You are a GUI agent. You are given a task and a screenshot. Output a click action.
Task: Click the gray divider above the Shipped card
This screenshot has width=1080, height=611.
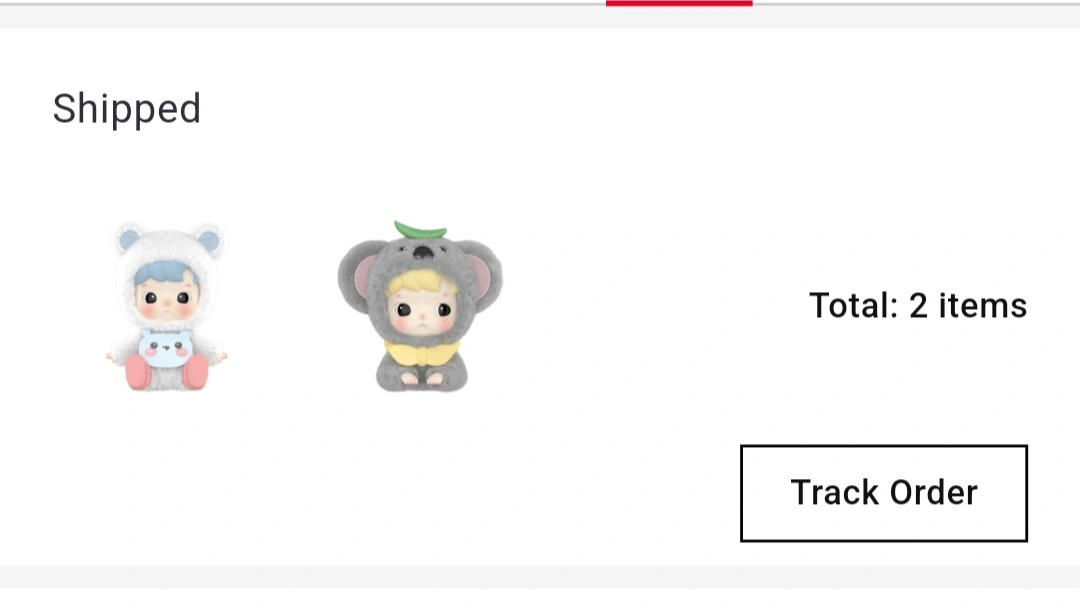tap(540, 17)
